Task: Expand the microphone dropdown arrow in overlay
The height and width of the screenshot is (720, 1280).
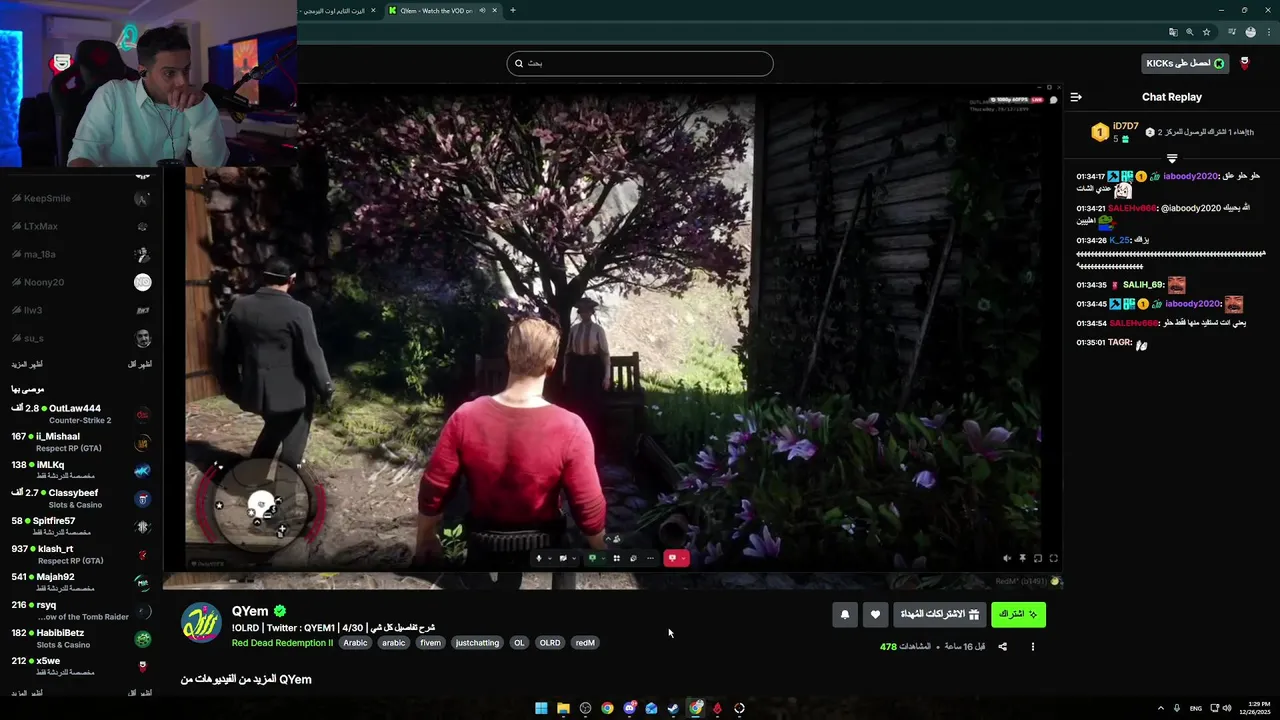Action: pyautogui.click(x=549, y=558)
